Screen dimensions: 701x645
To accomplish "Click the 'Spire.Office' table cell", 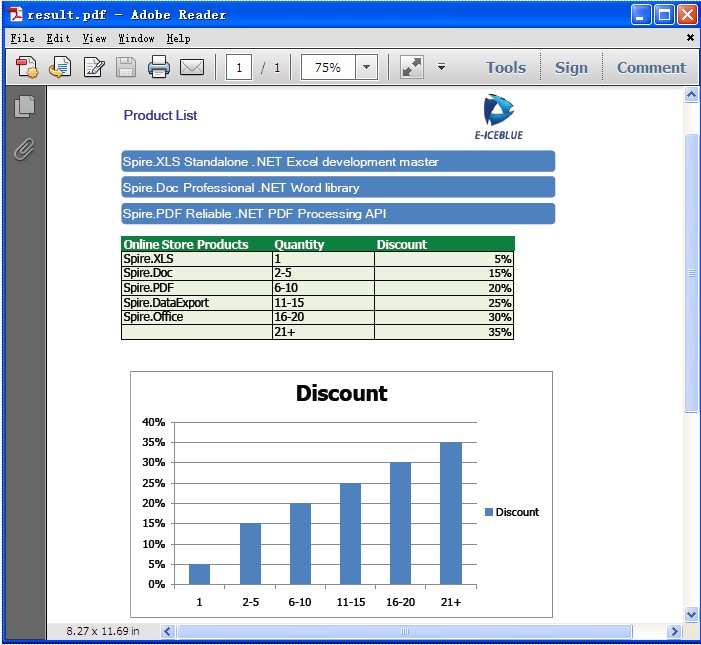I will coord(197,317).
